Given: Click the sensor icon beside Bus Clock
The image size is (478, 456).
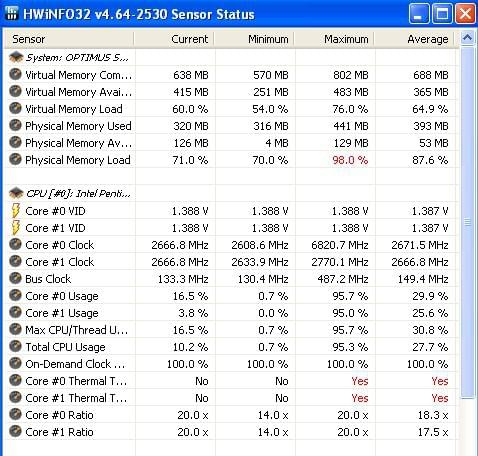Looking at the screenshot, I should pos(15,278).
